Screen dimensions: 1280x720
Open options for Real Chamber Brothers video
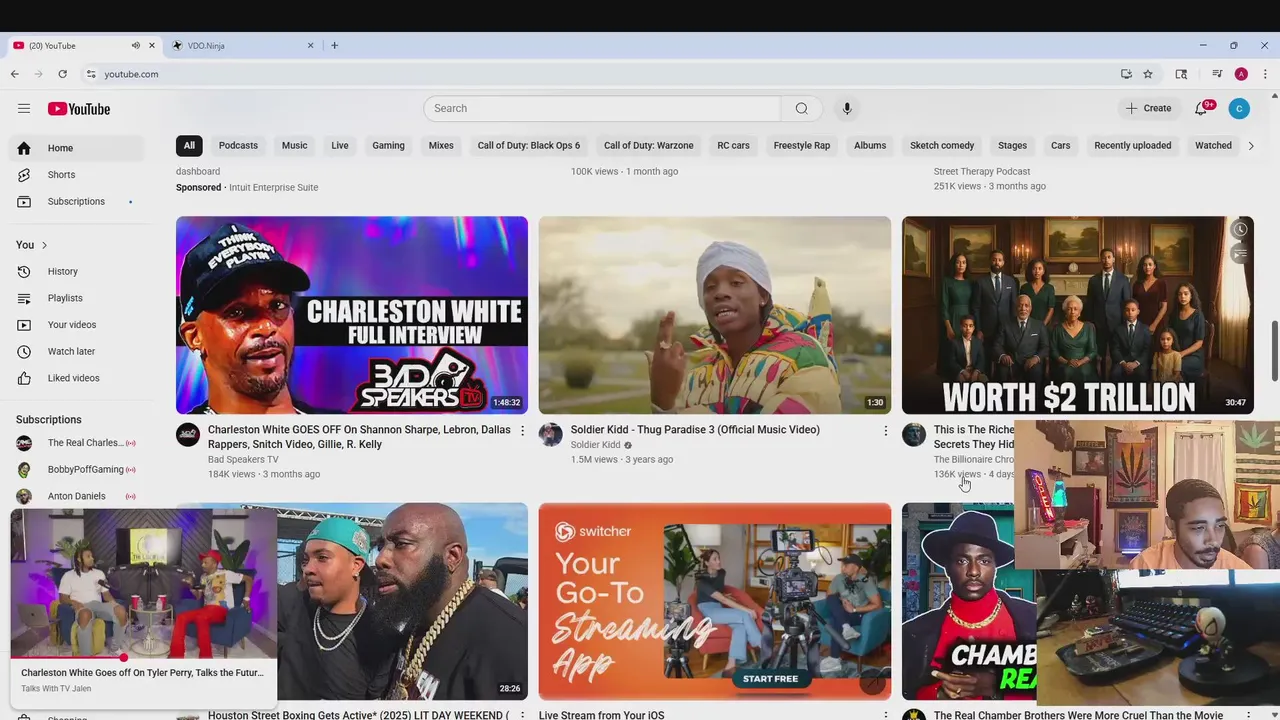pyautogui.click(x=1248, y=715)
